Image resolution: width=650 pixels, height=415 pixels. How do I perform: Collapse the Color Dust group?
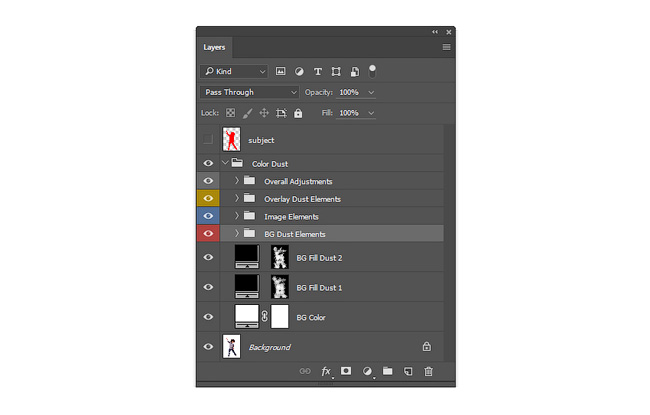point(225,163)
